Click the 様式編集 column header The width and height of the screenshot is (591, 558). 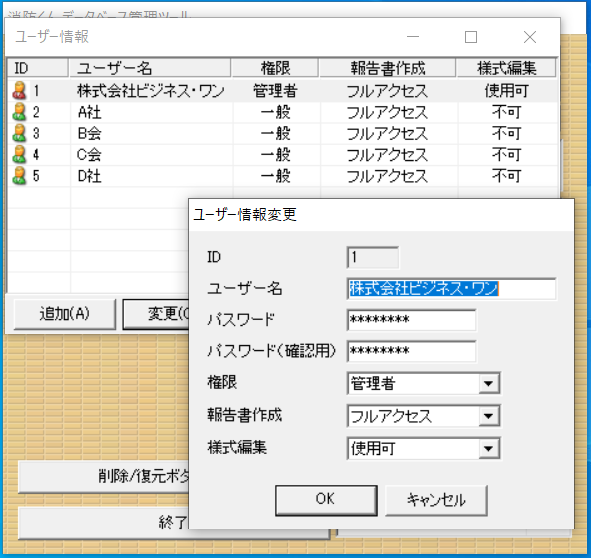[x=506, y=68]
